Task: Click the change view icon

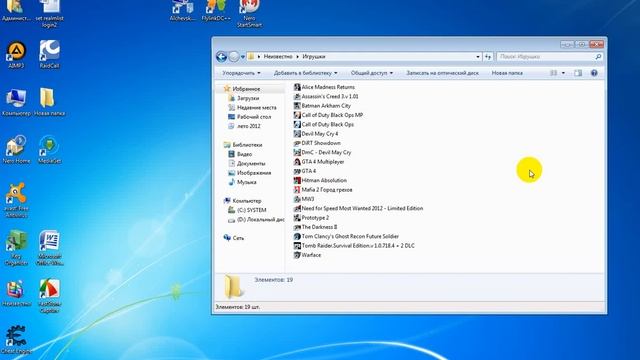Action: point(553,73)
